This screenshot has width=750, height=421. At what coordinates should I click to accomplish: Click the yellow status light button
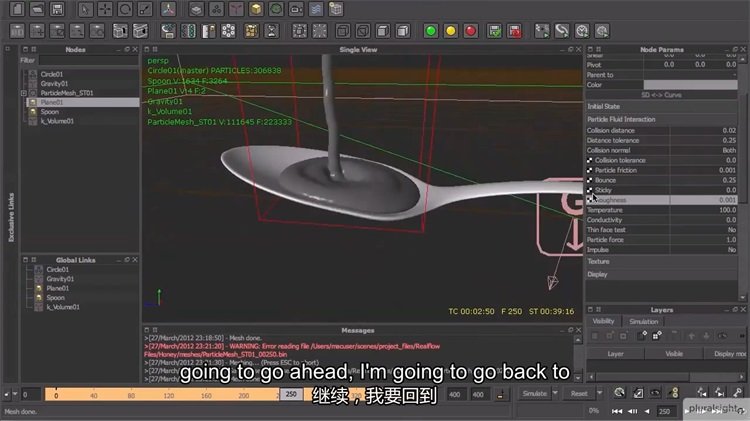click(451, 31)
